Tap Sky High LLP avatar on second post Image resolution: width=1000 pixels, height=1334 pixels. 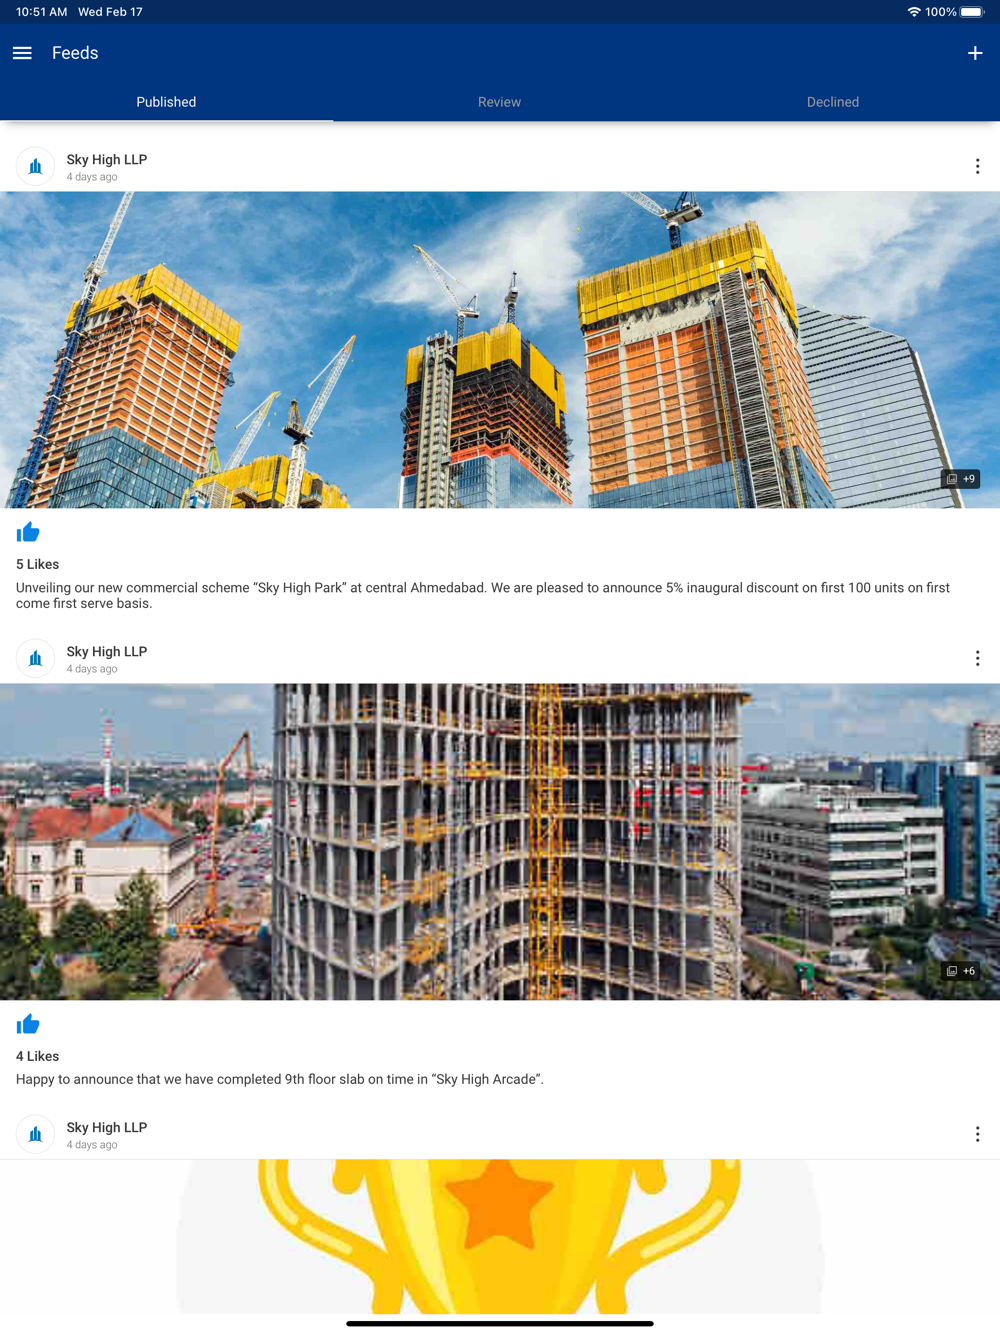tap(35, 658)
